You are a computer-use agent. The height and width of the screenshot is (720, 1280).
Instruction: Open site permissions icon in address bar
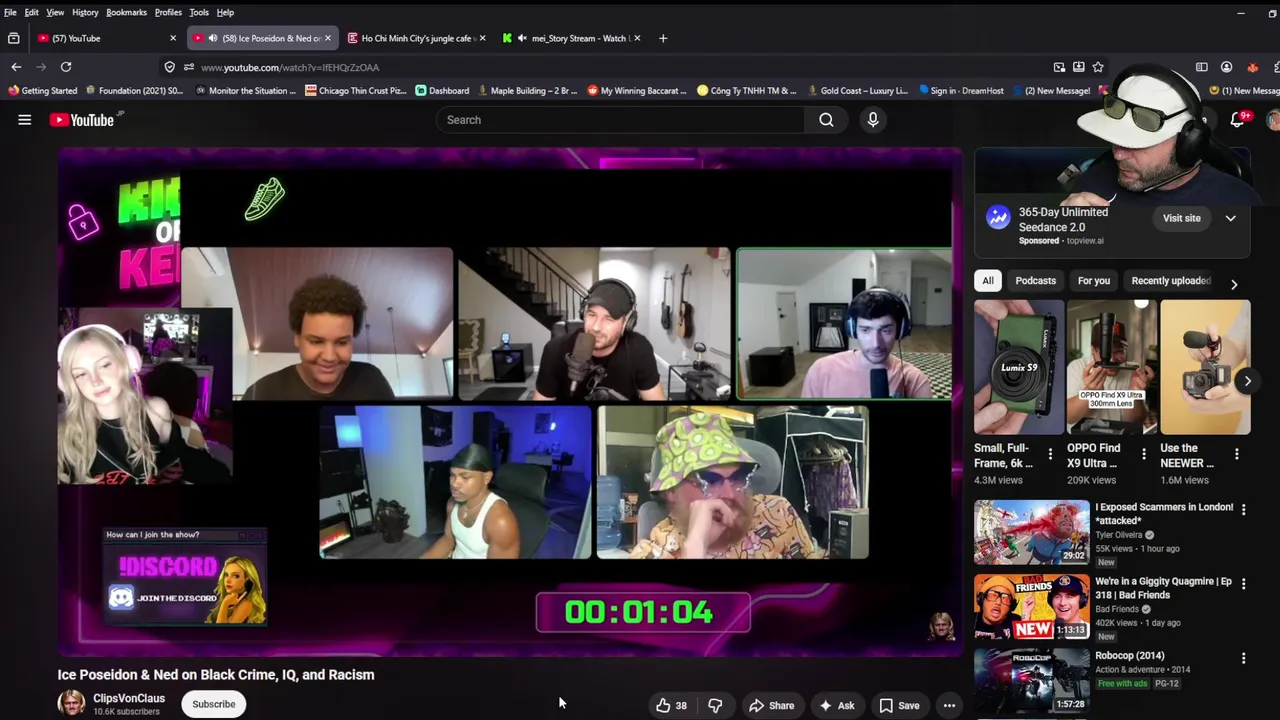pos(188,67)
